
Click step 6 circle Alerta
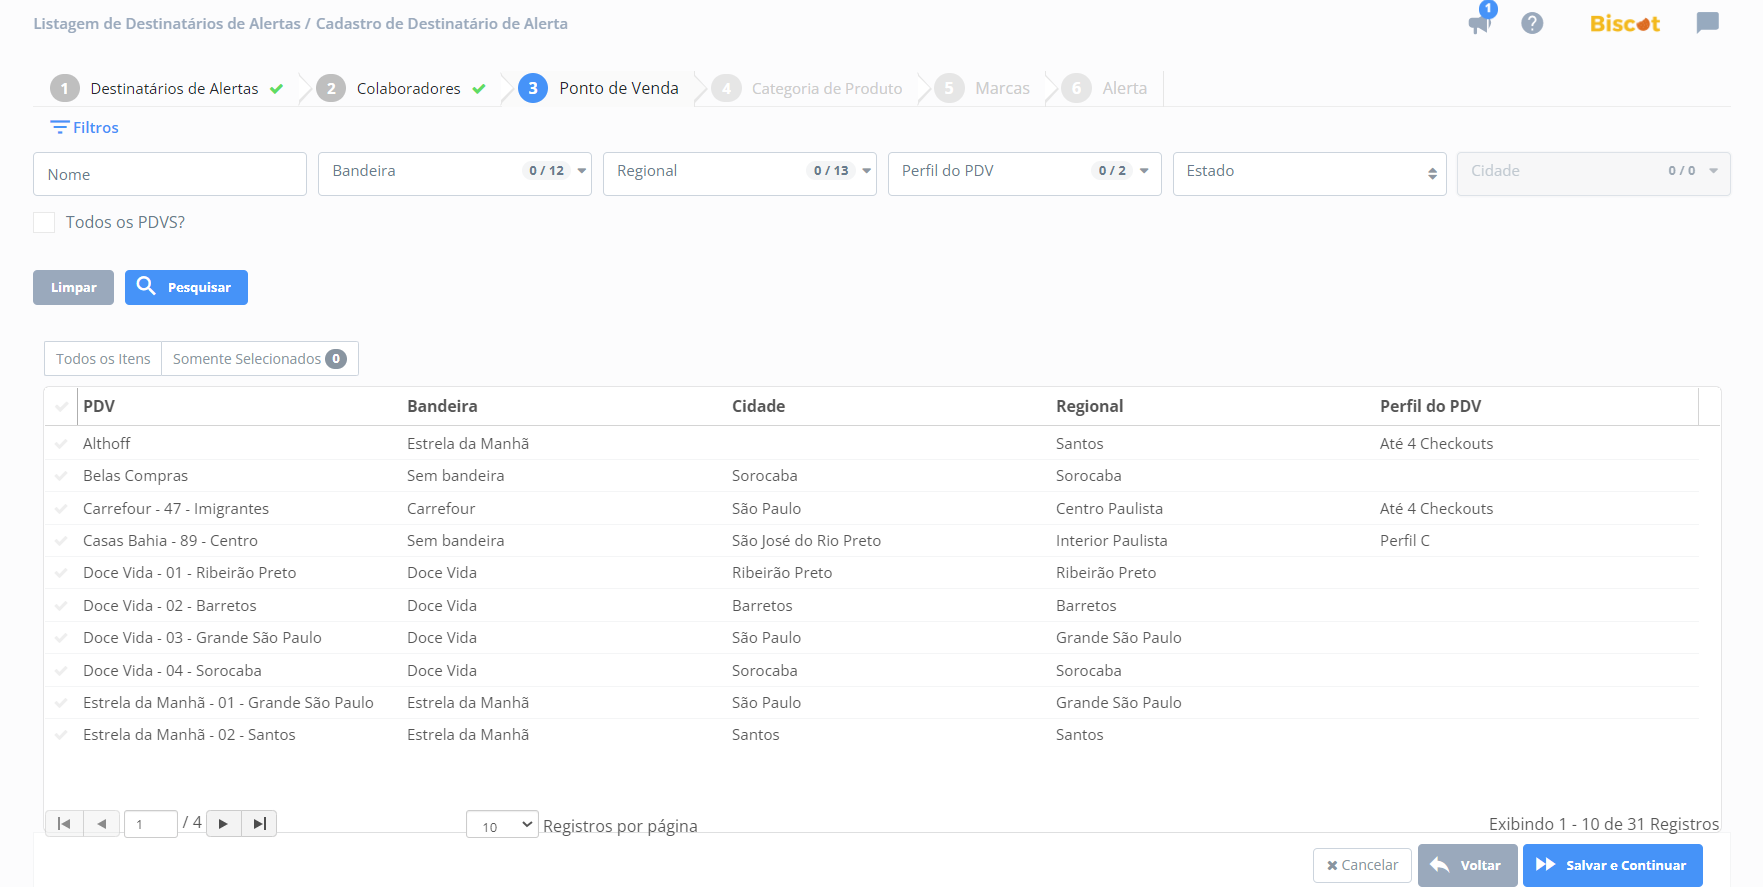click(1076, 88)
